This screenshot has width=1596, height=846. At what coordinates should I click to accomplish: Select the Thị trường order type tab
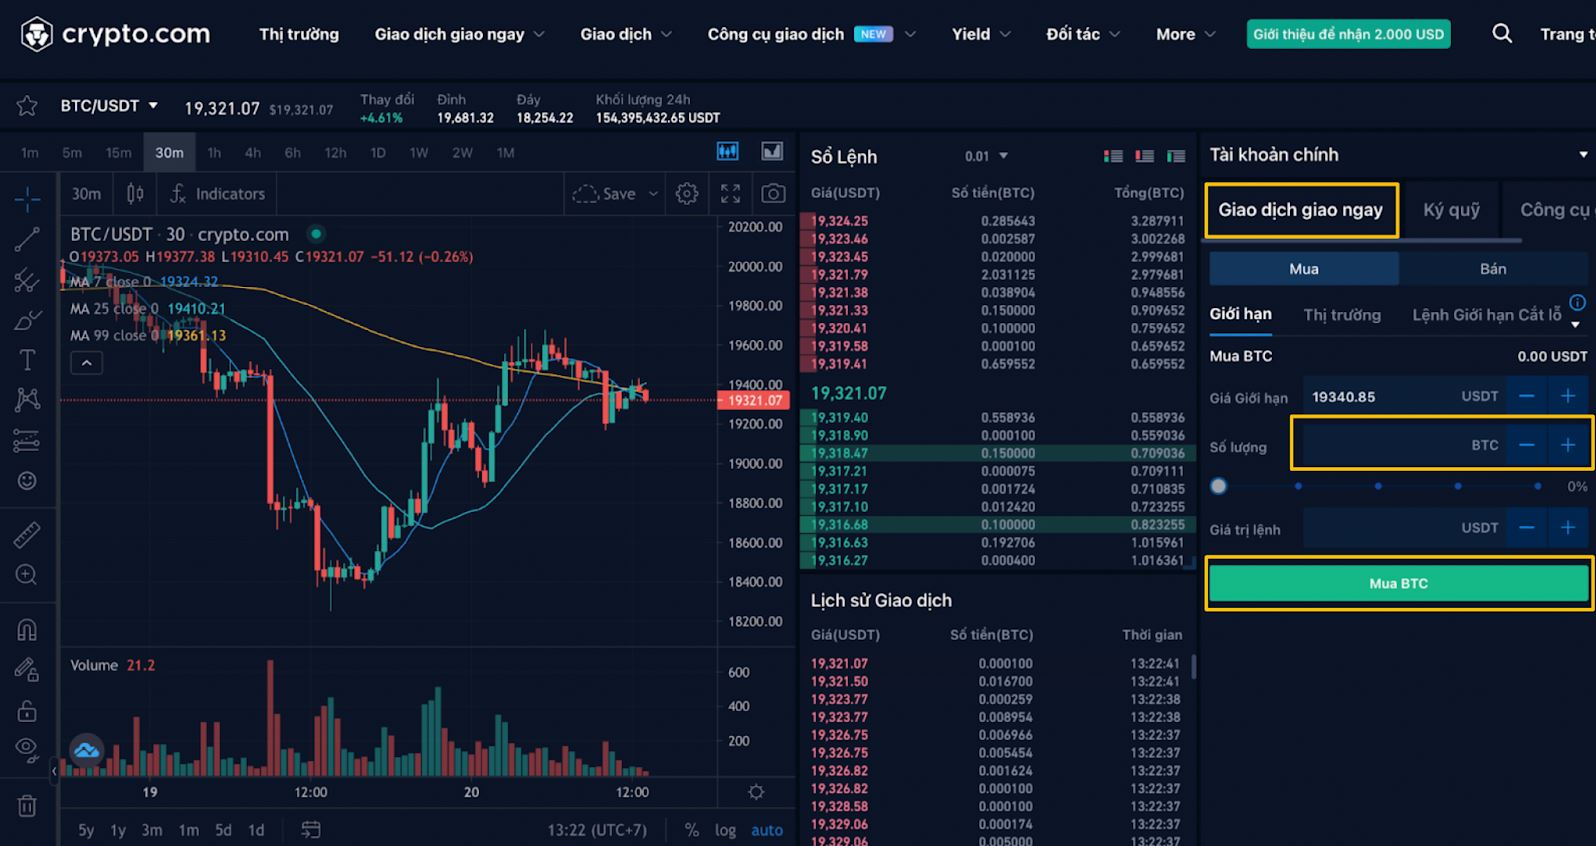pyautogui.click(x=1341, y=315)
